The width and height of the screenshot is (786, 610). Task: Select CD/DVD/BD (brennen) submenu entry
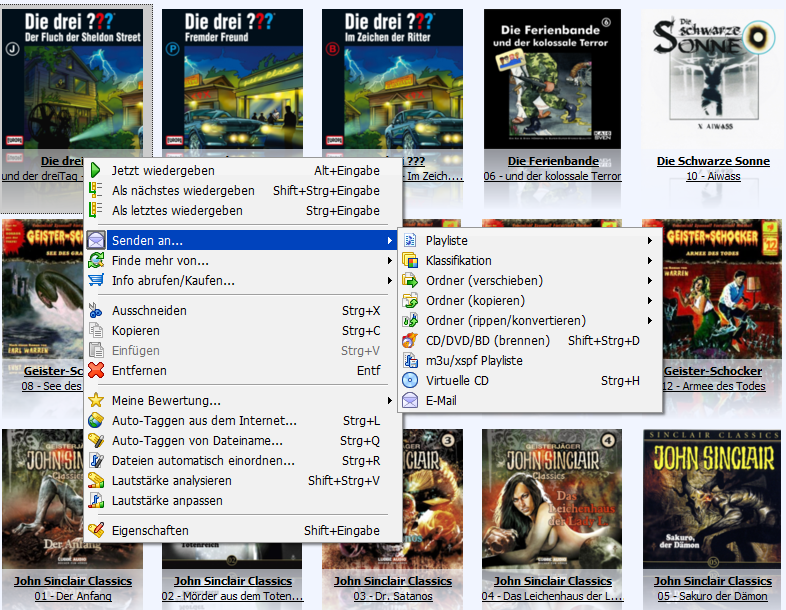click(529, 340)
